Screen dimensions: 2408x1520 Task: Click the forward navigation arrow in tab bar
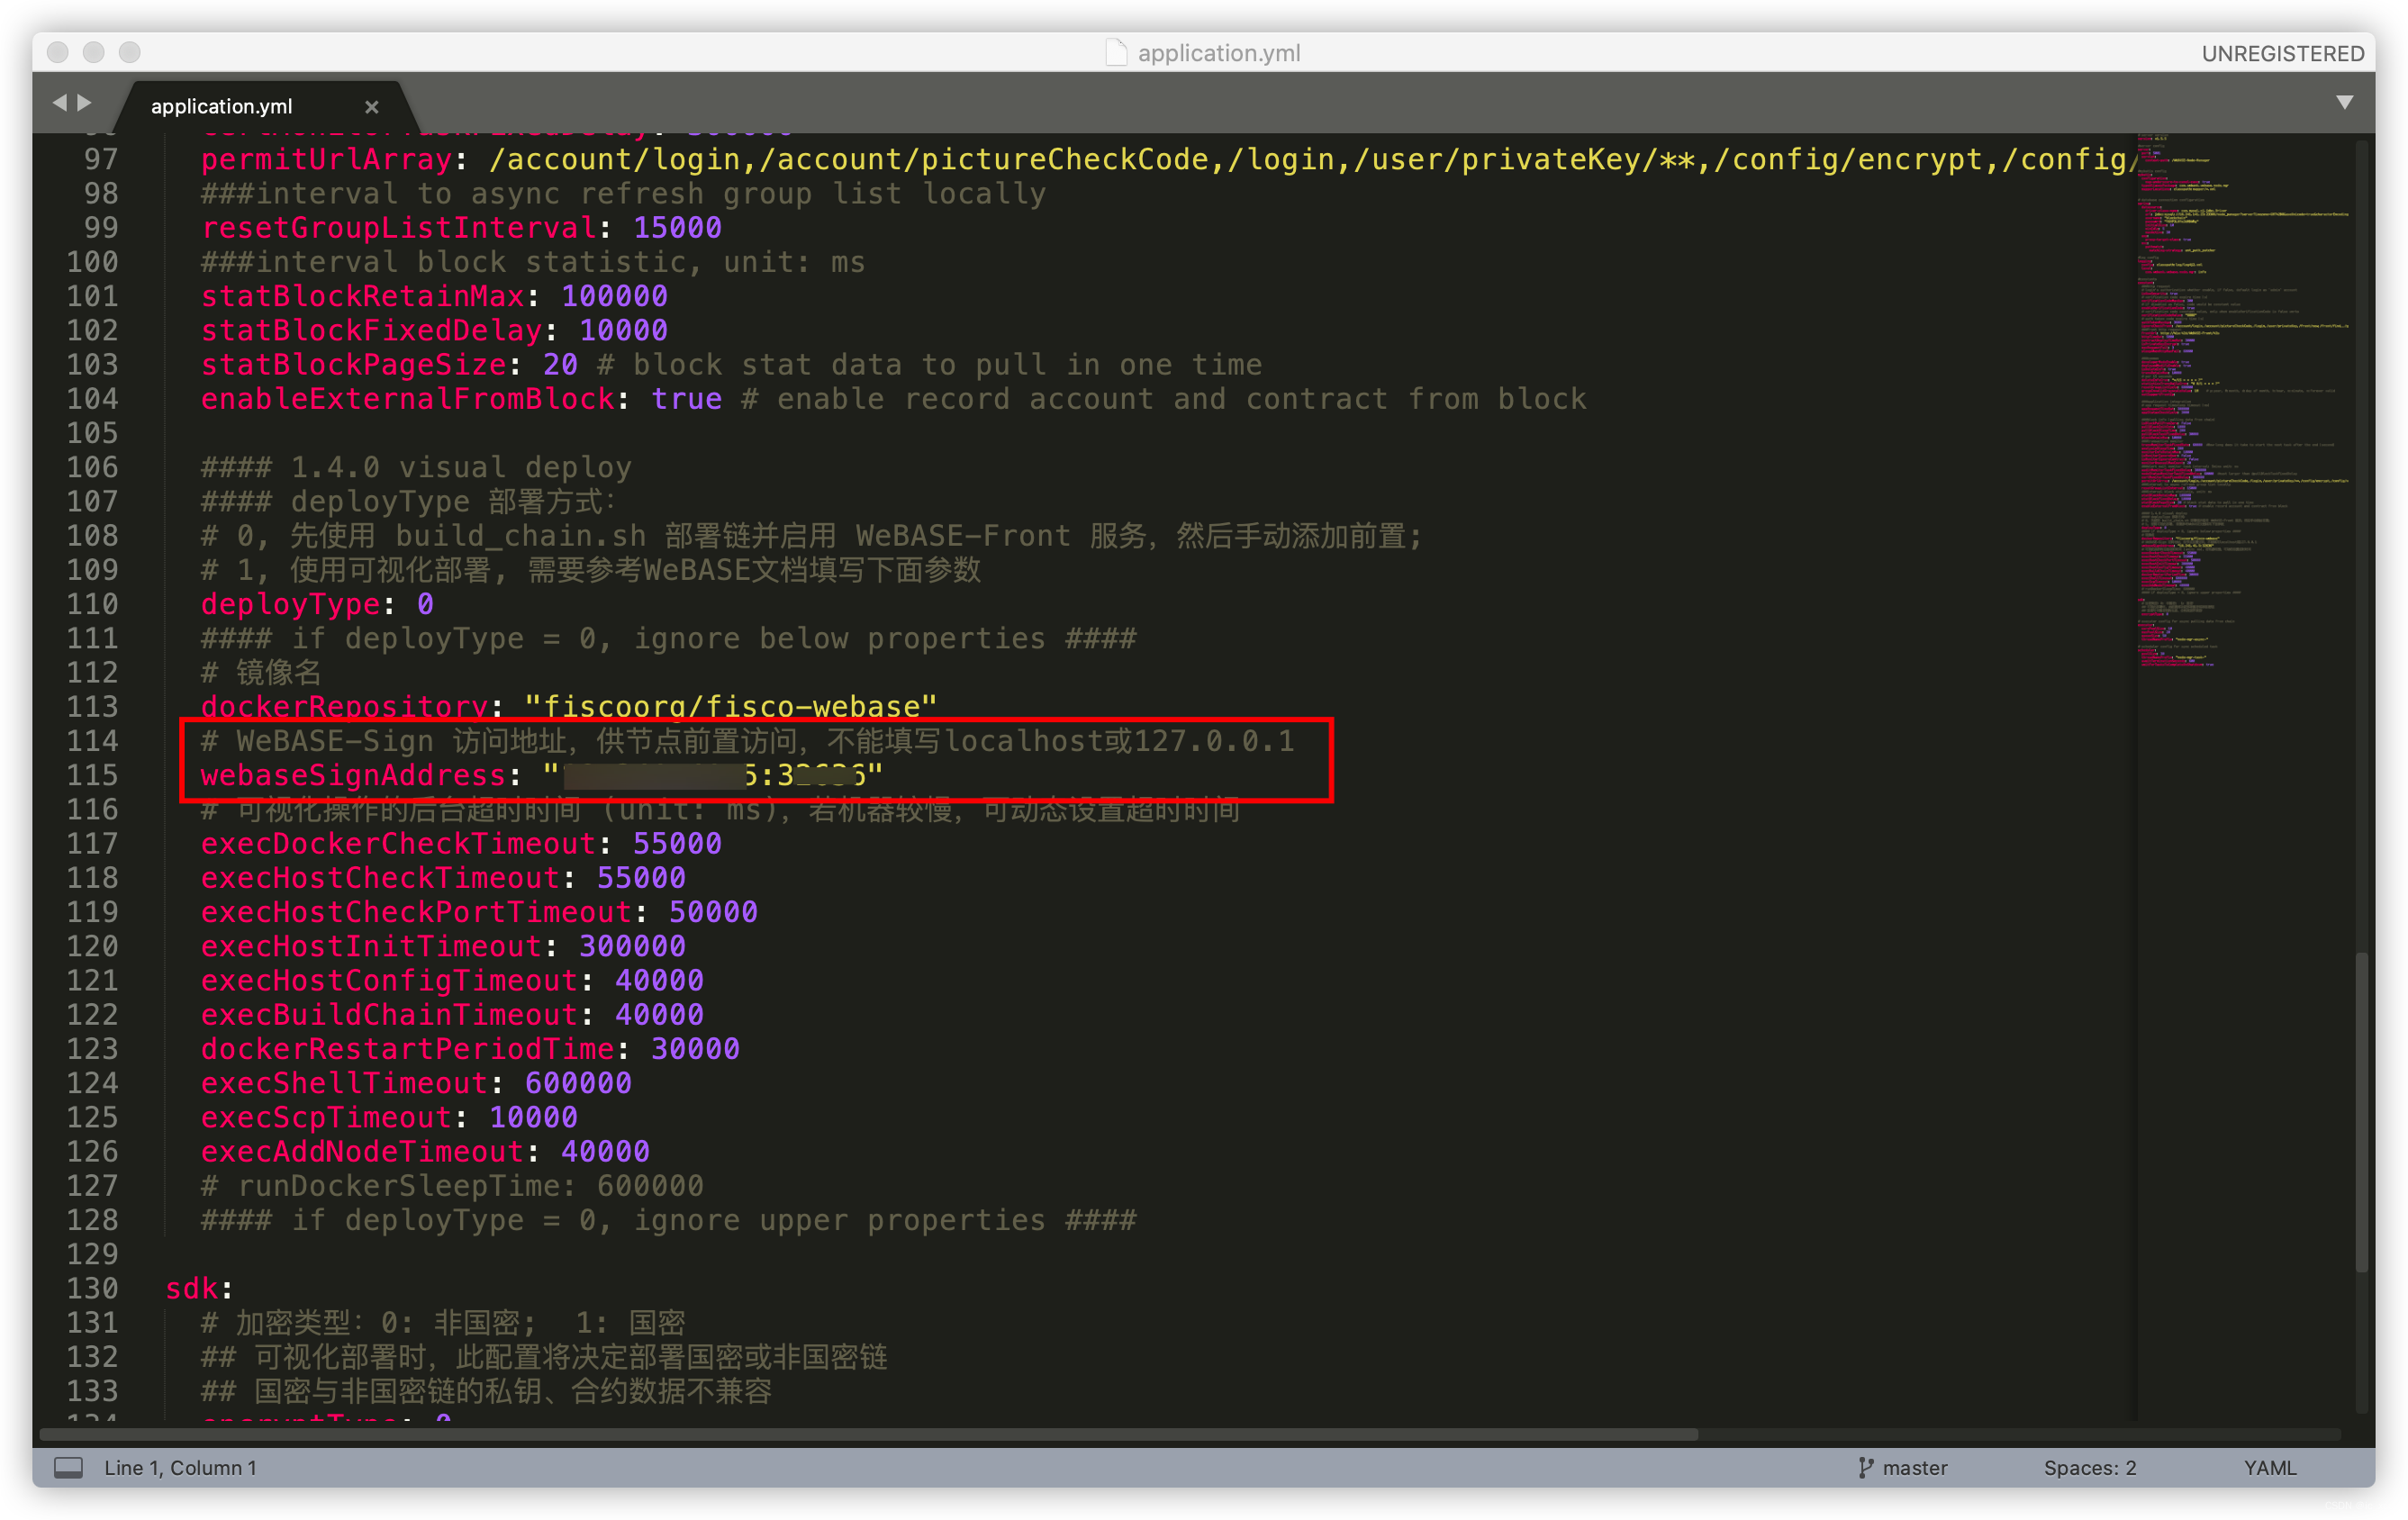tap(85, 103)
